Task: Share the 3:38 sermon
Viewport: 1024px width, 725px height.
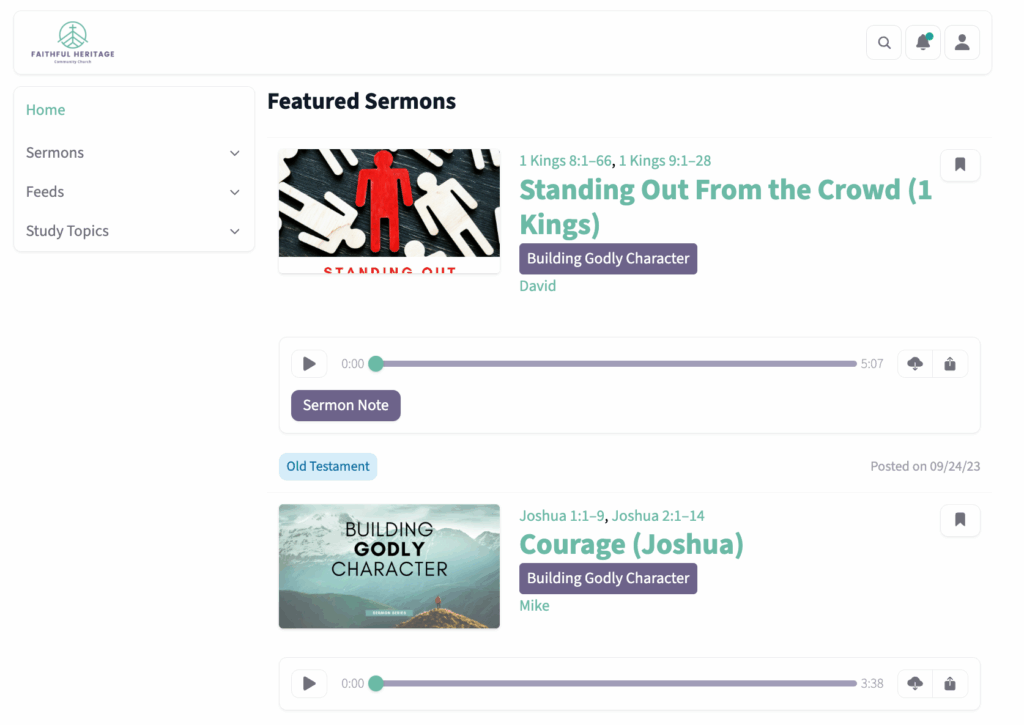Action: (x=950, y=684)
